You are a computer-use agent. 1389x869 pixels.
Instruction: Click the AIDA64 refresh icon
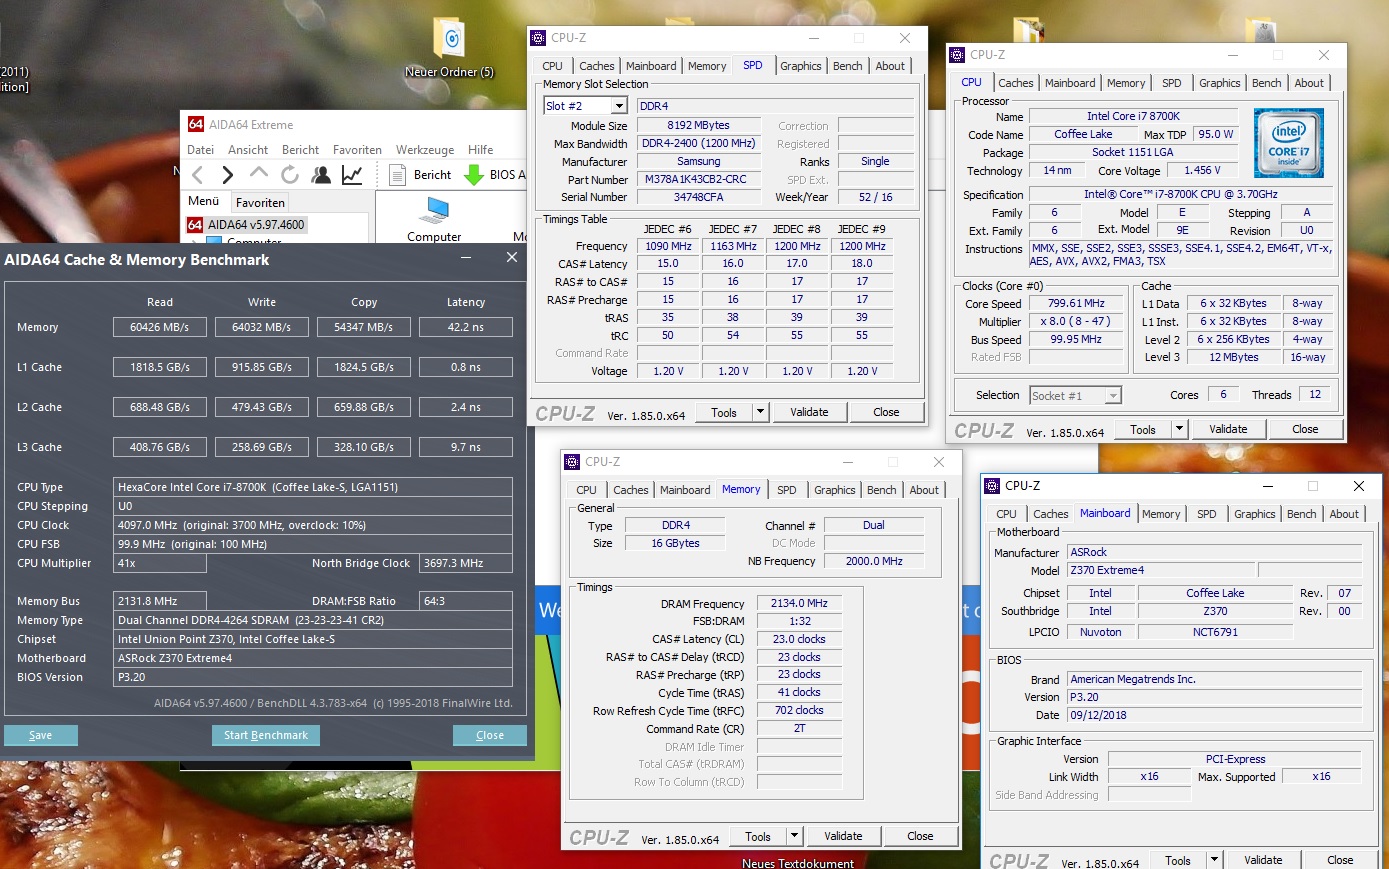(x=290, y=175)
